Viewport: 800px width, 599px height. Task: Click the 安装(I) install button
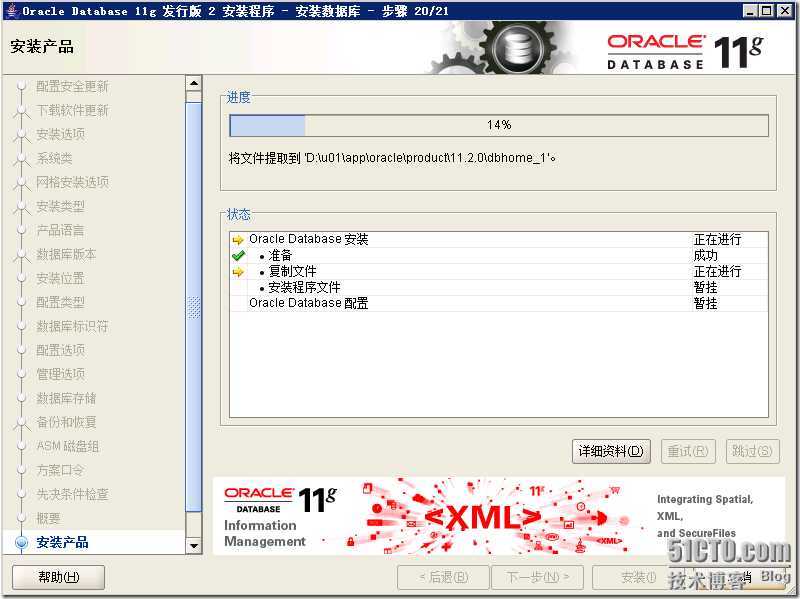[638, 577]
